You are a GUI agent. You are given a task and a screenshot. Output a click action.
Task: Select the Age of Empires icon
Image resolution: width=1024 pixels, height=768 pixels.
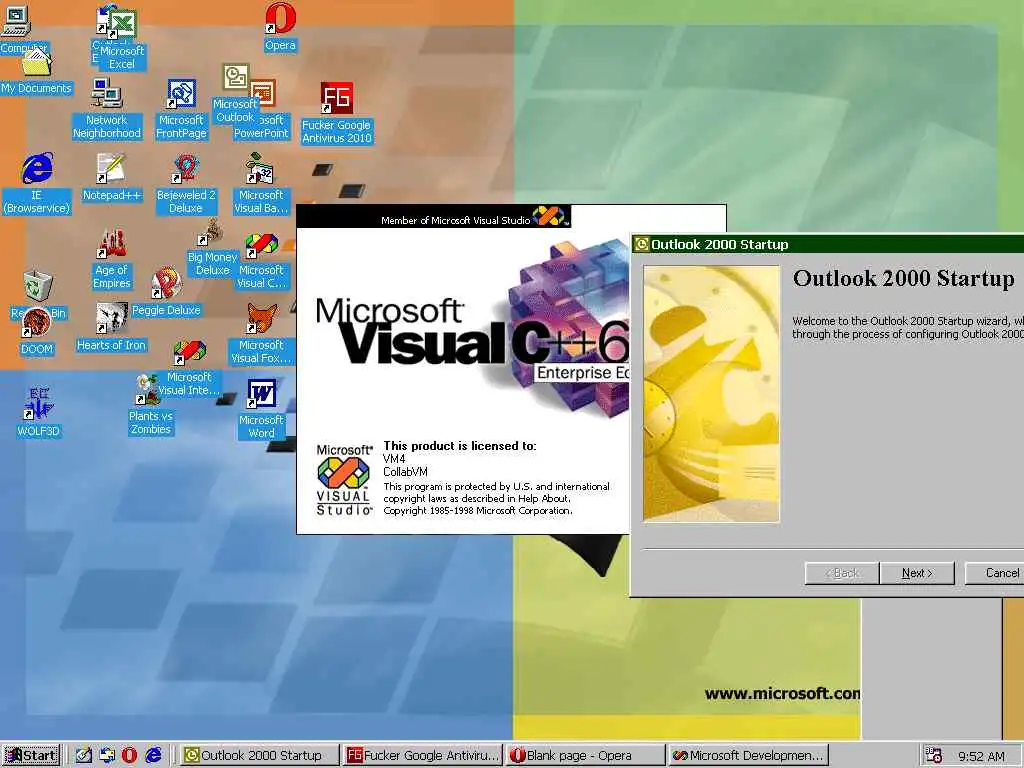(x=112, y=259)
